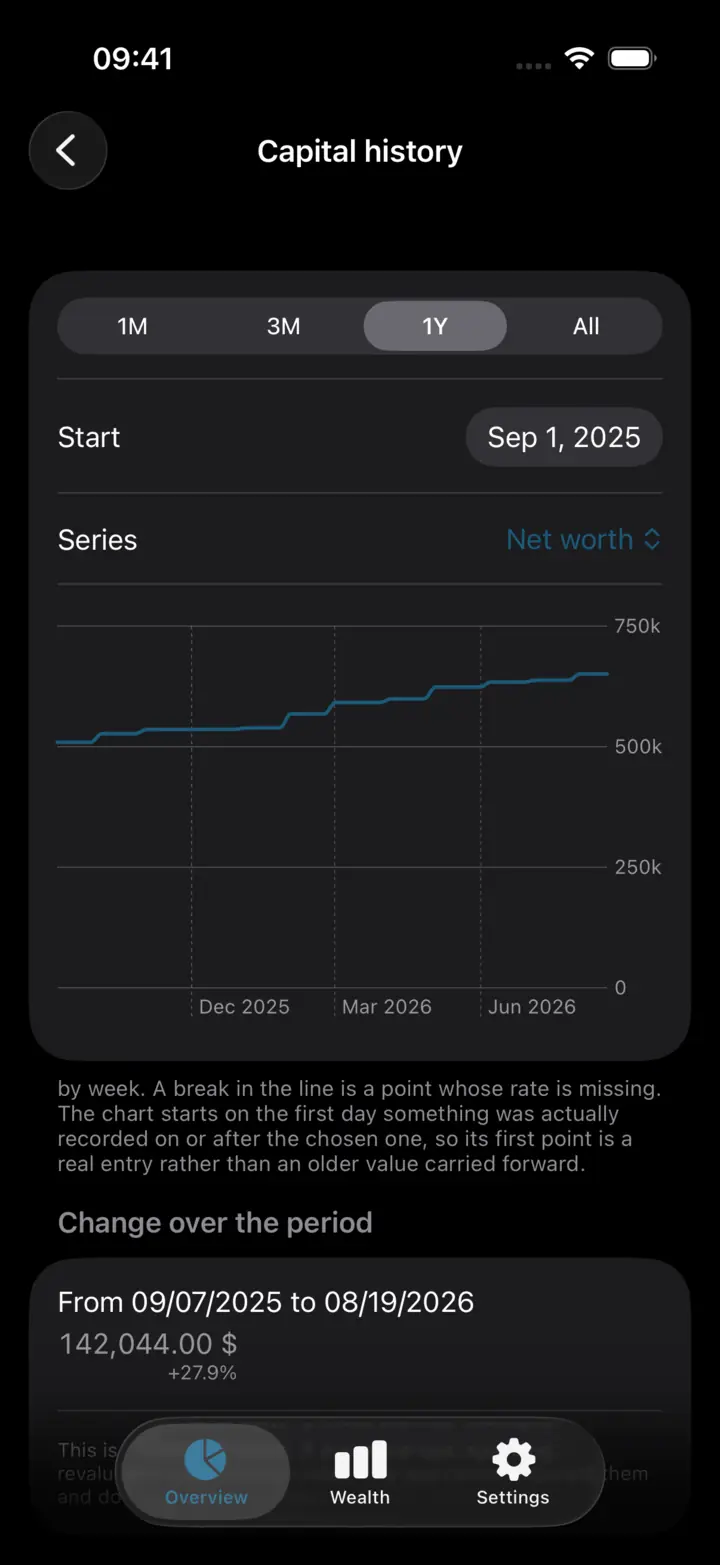Tap the Settings tab label
Screen dimensions: 720x1565
pyautogui.click(x=513, y=1497)
